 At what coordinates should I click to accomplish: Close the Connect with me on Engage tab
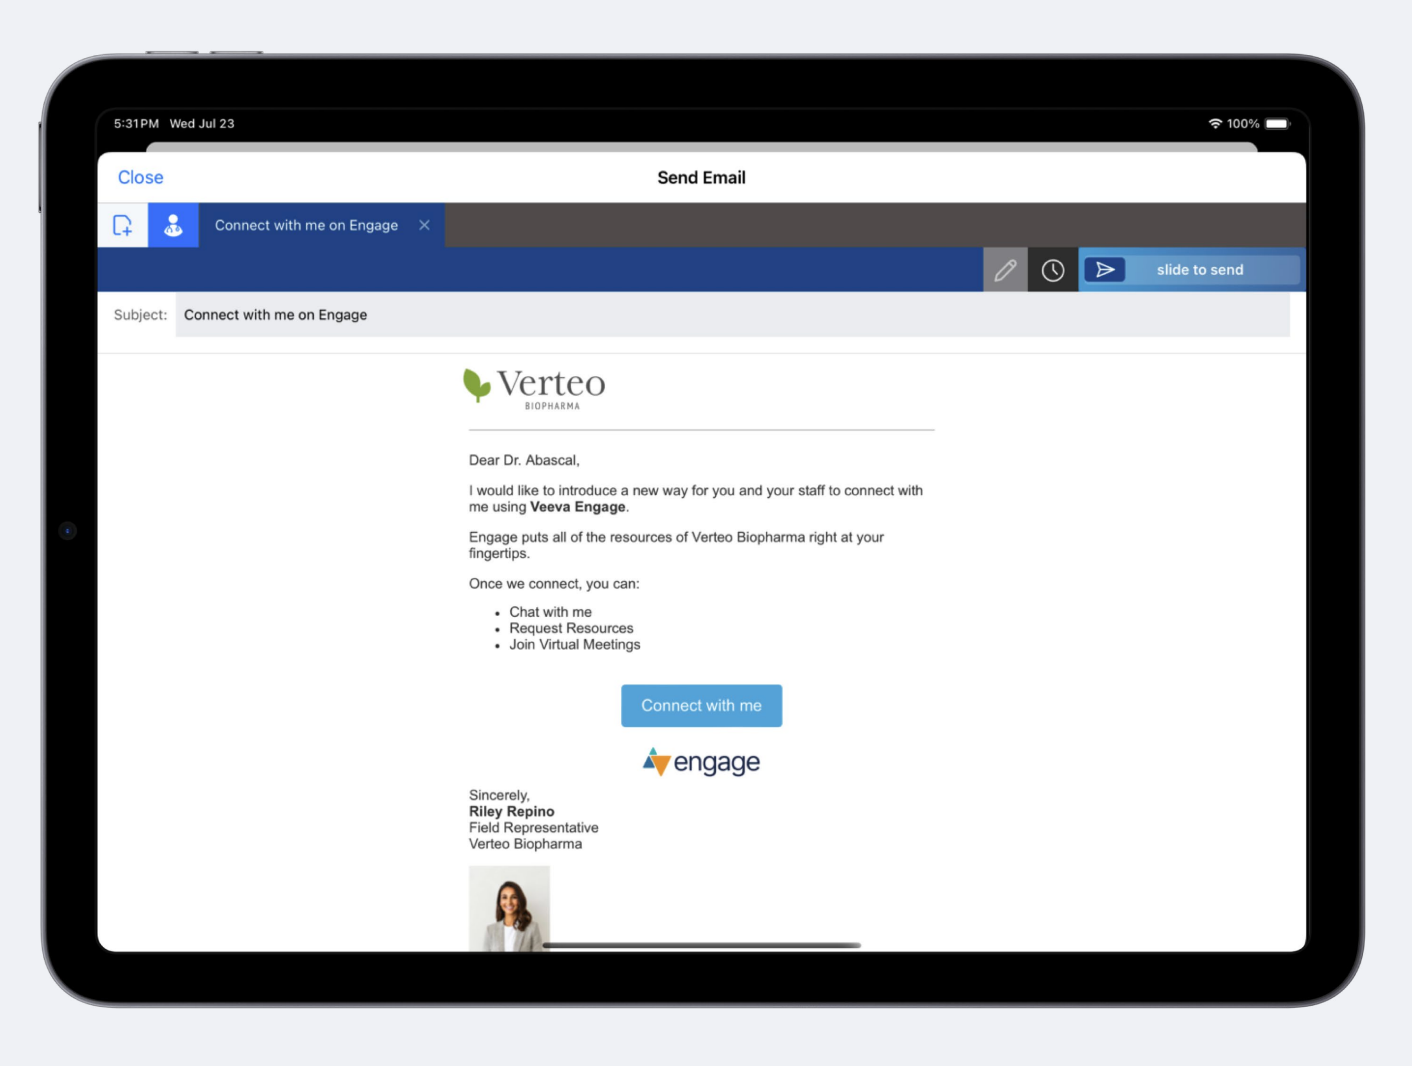[x=424, y=225]
